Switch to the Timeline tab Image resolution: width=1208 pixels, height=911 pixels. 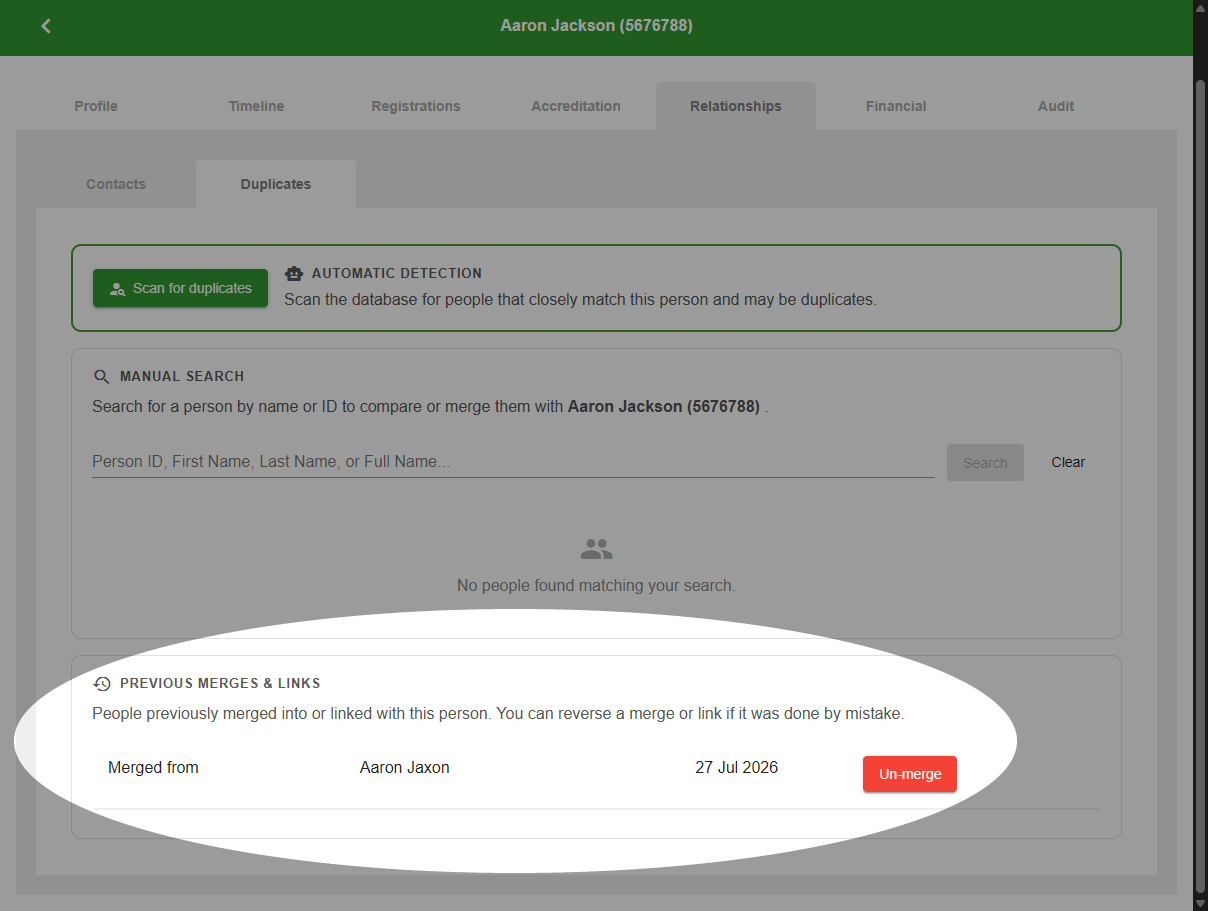(256, 106)
